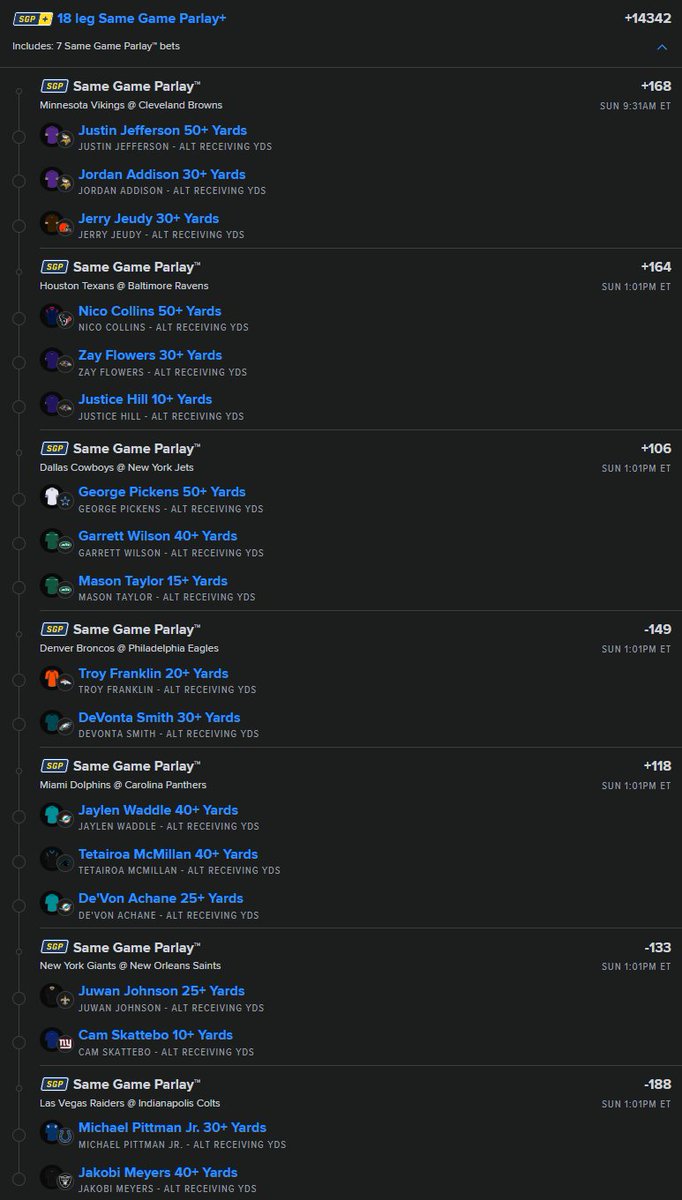The height and width of the screenshot is (1200, 682).
Task: Open Jerry Jeudy 30+ Yards leg
Action: pyautogui.click(x=148, y=218)
